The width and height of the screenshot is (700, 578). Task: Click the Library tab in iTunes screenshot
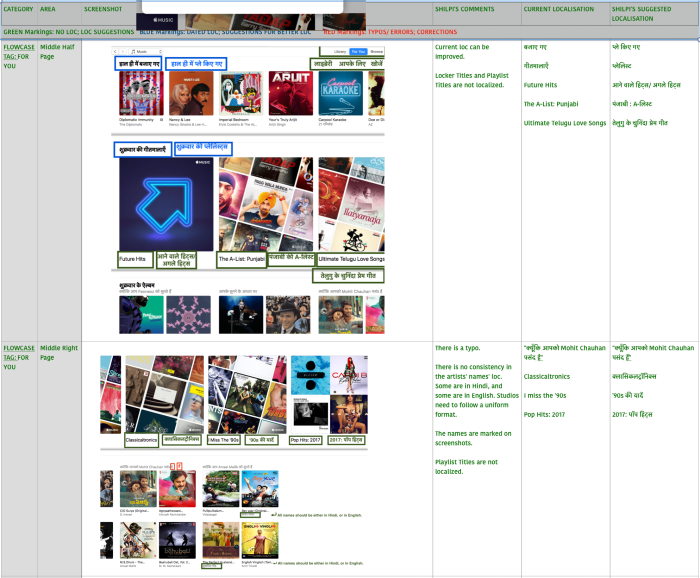[339, 50]
